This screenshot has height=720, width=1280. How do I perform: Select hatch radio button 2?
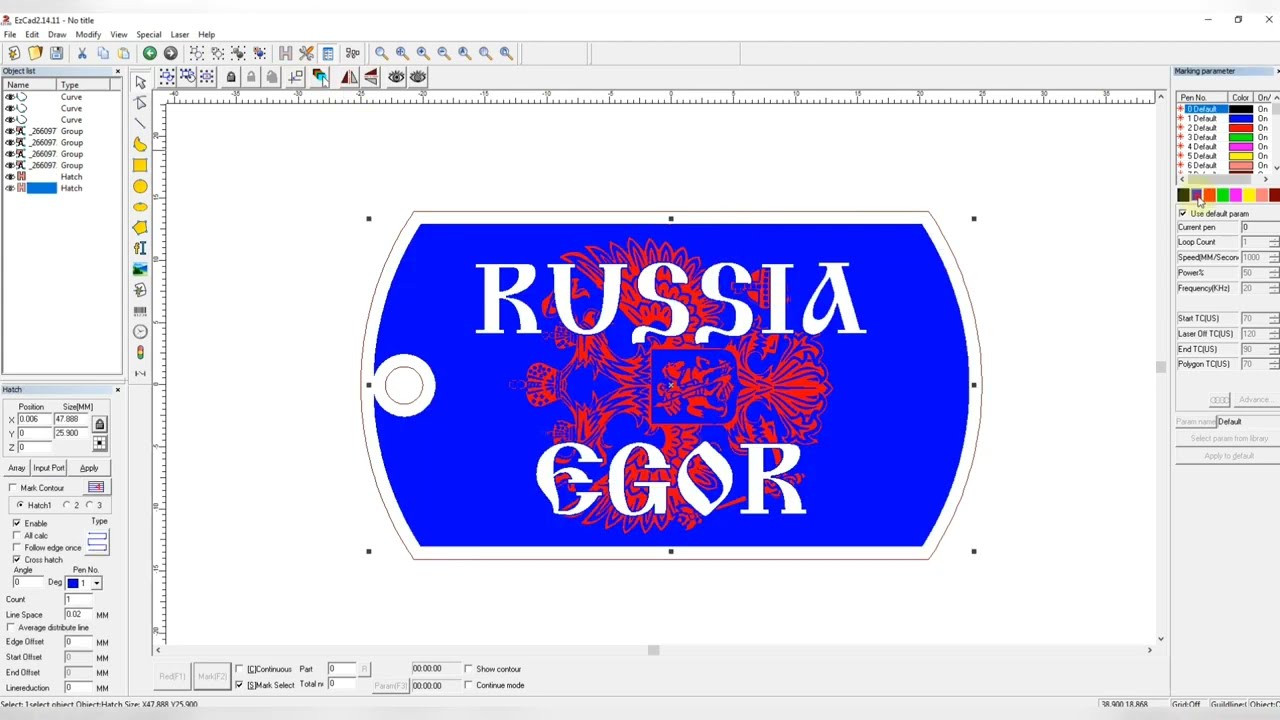(x=67, y=505)
